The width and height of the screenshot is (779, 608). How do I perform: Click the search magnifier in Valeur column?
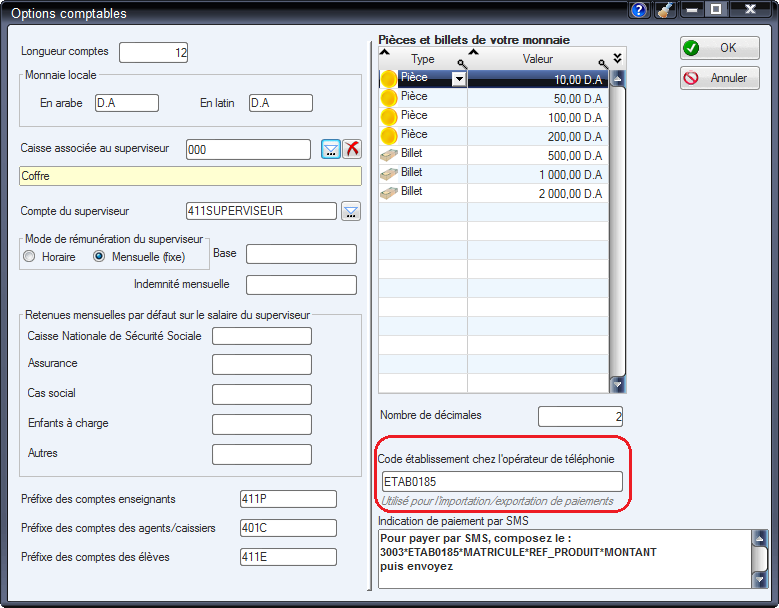pyautogui.click(x=602, y=63)
